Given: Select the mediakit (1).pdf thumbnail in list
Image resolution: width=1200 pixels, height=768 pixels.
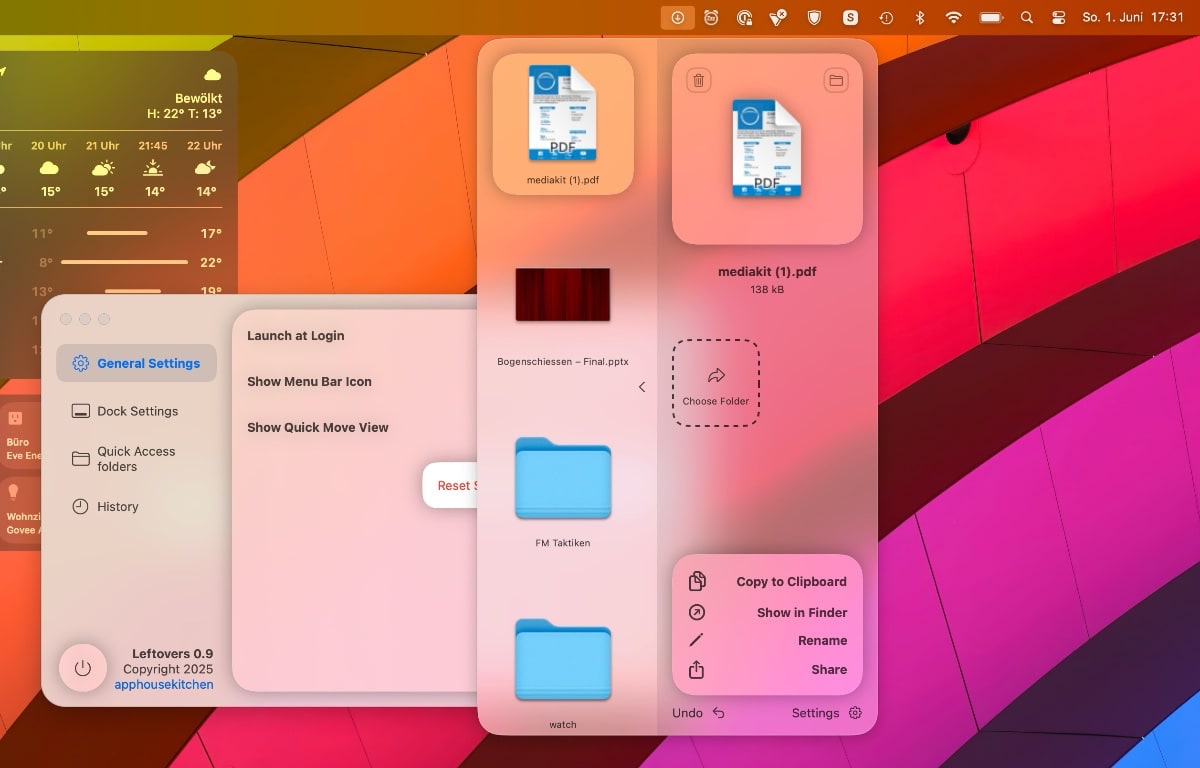Looking at the screenshot, I should [563, 122].
